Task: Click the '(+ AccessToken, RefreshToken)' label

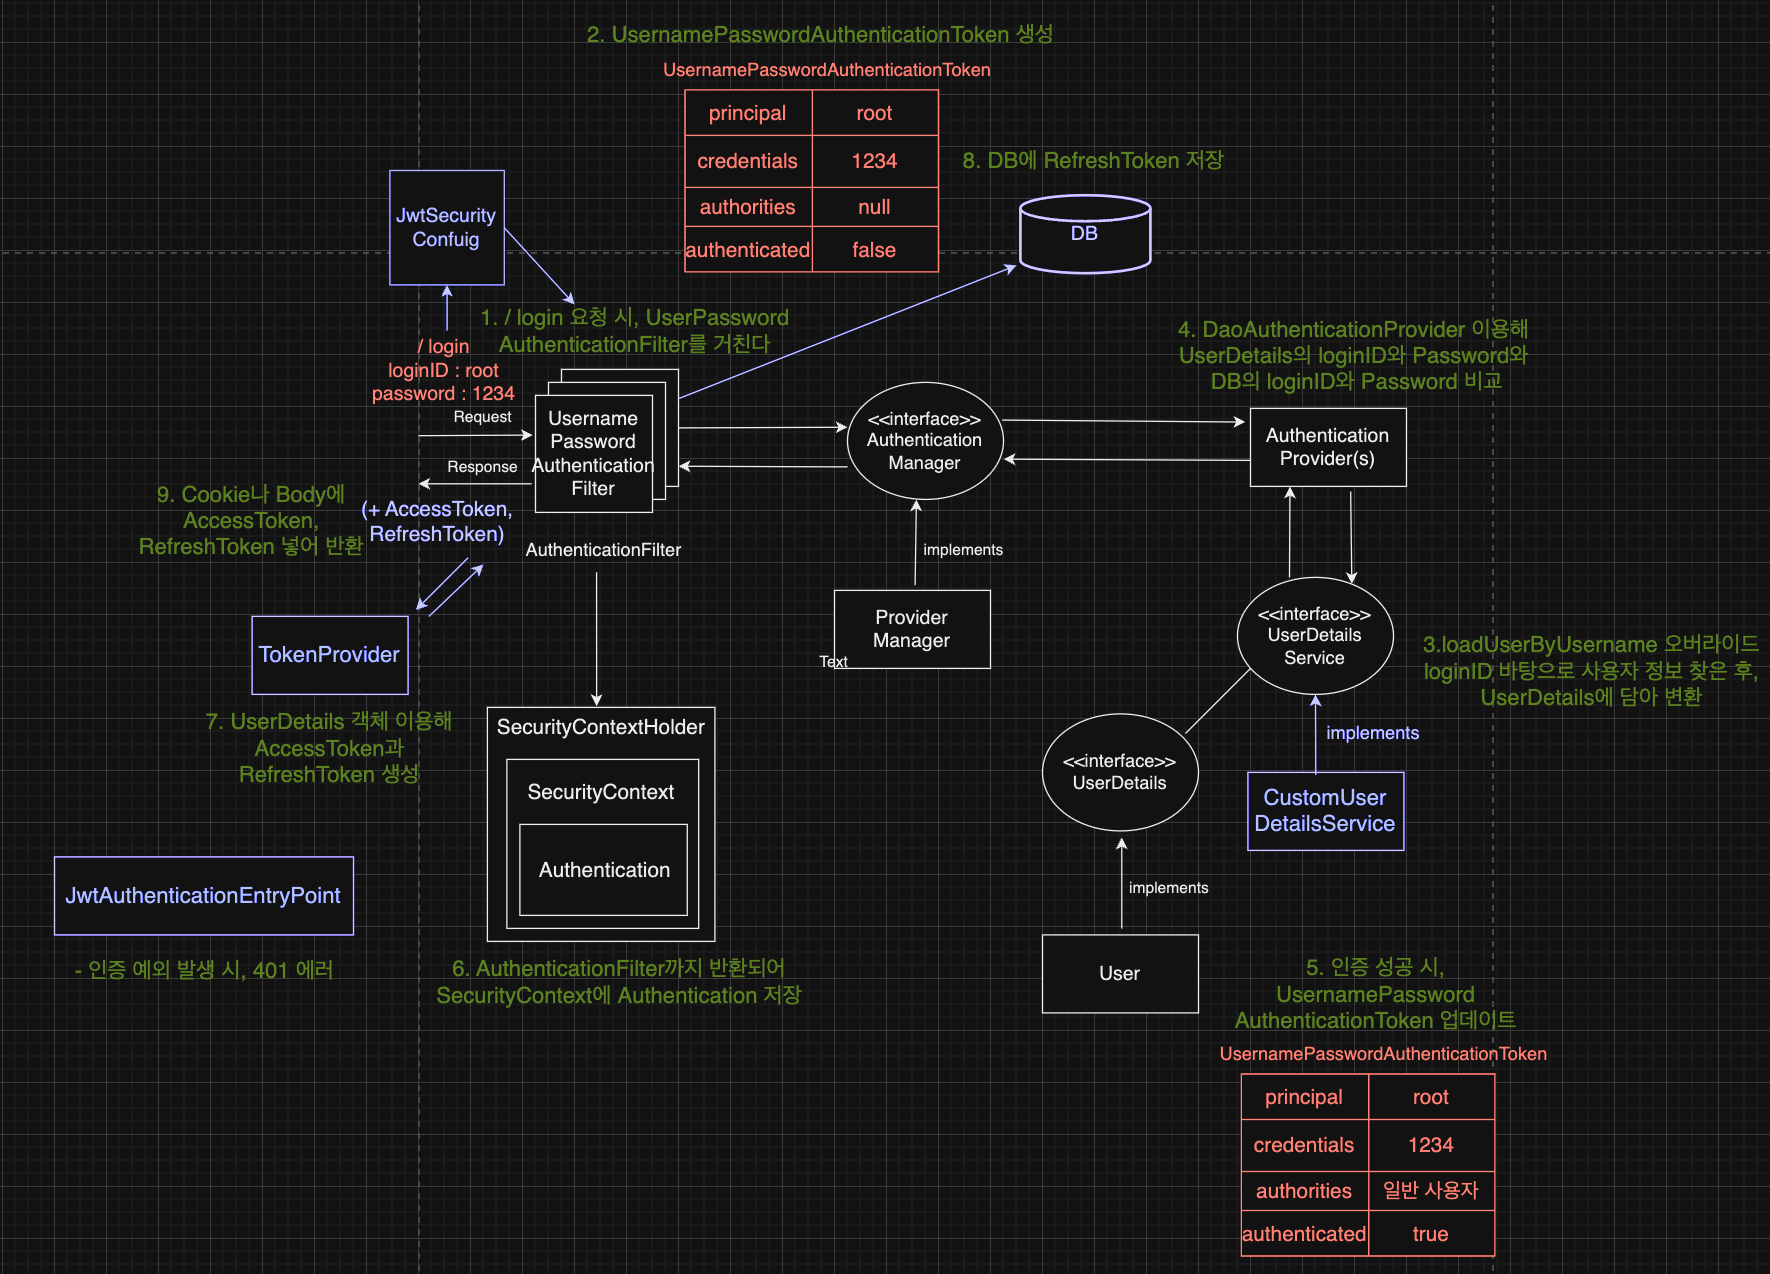Action: click(437, 522)
